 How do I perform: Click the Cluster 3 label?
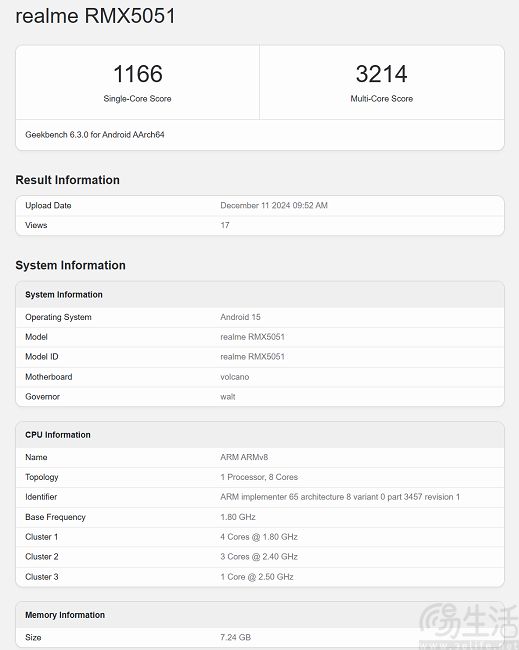tap(41, 577)
